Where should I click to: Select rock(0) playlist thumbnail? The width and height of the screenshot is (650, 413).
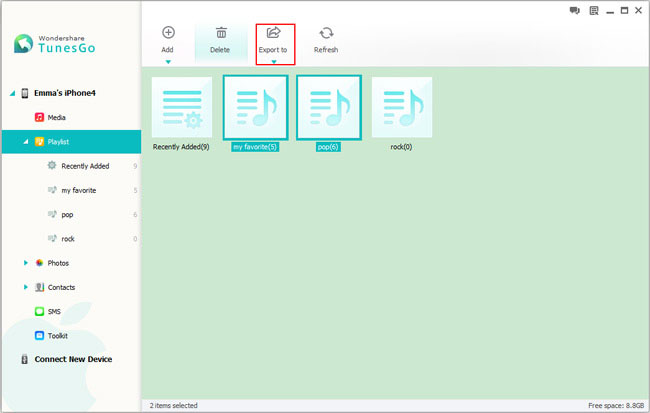(402, 107)
